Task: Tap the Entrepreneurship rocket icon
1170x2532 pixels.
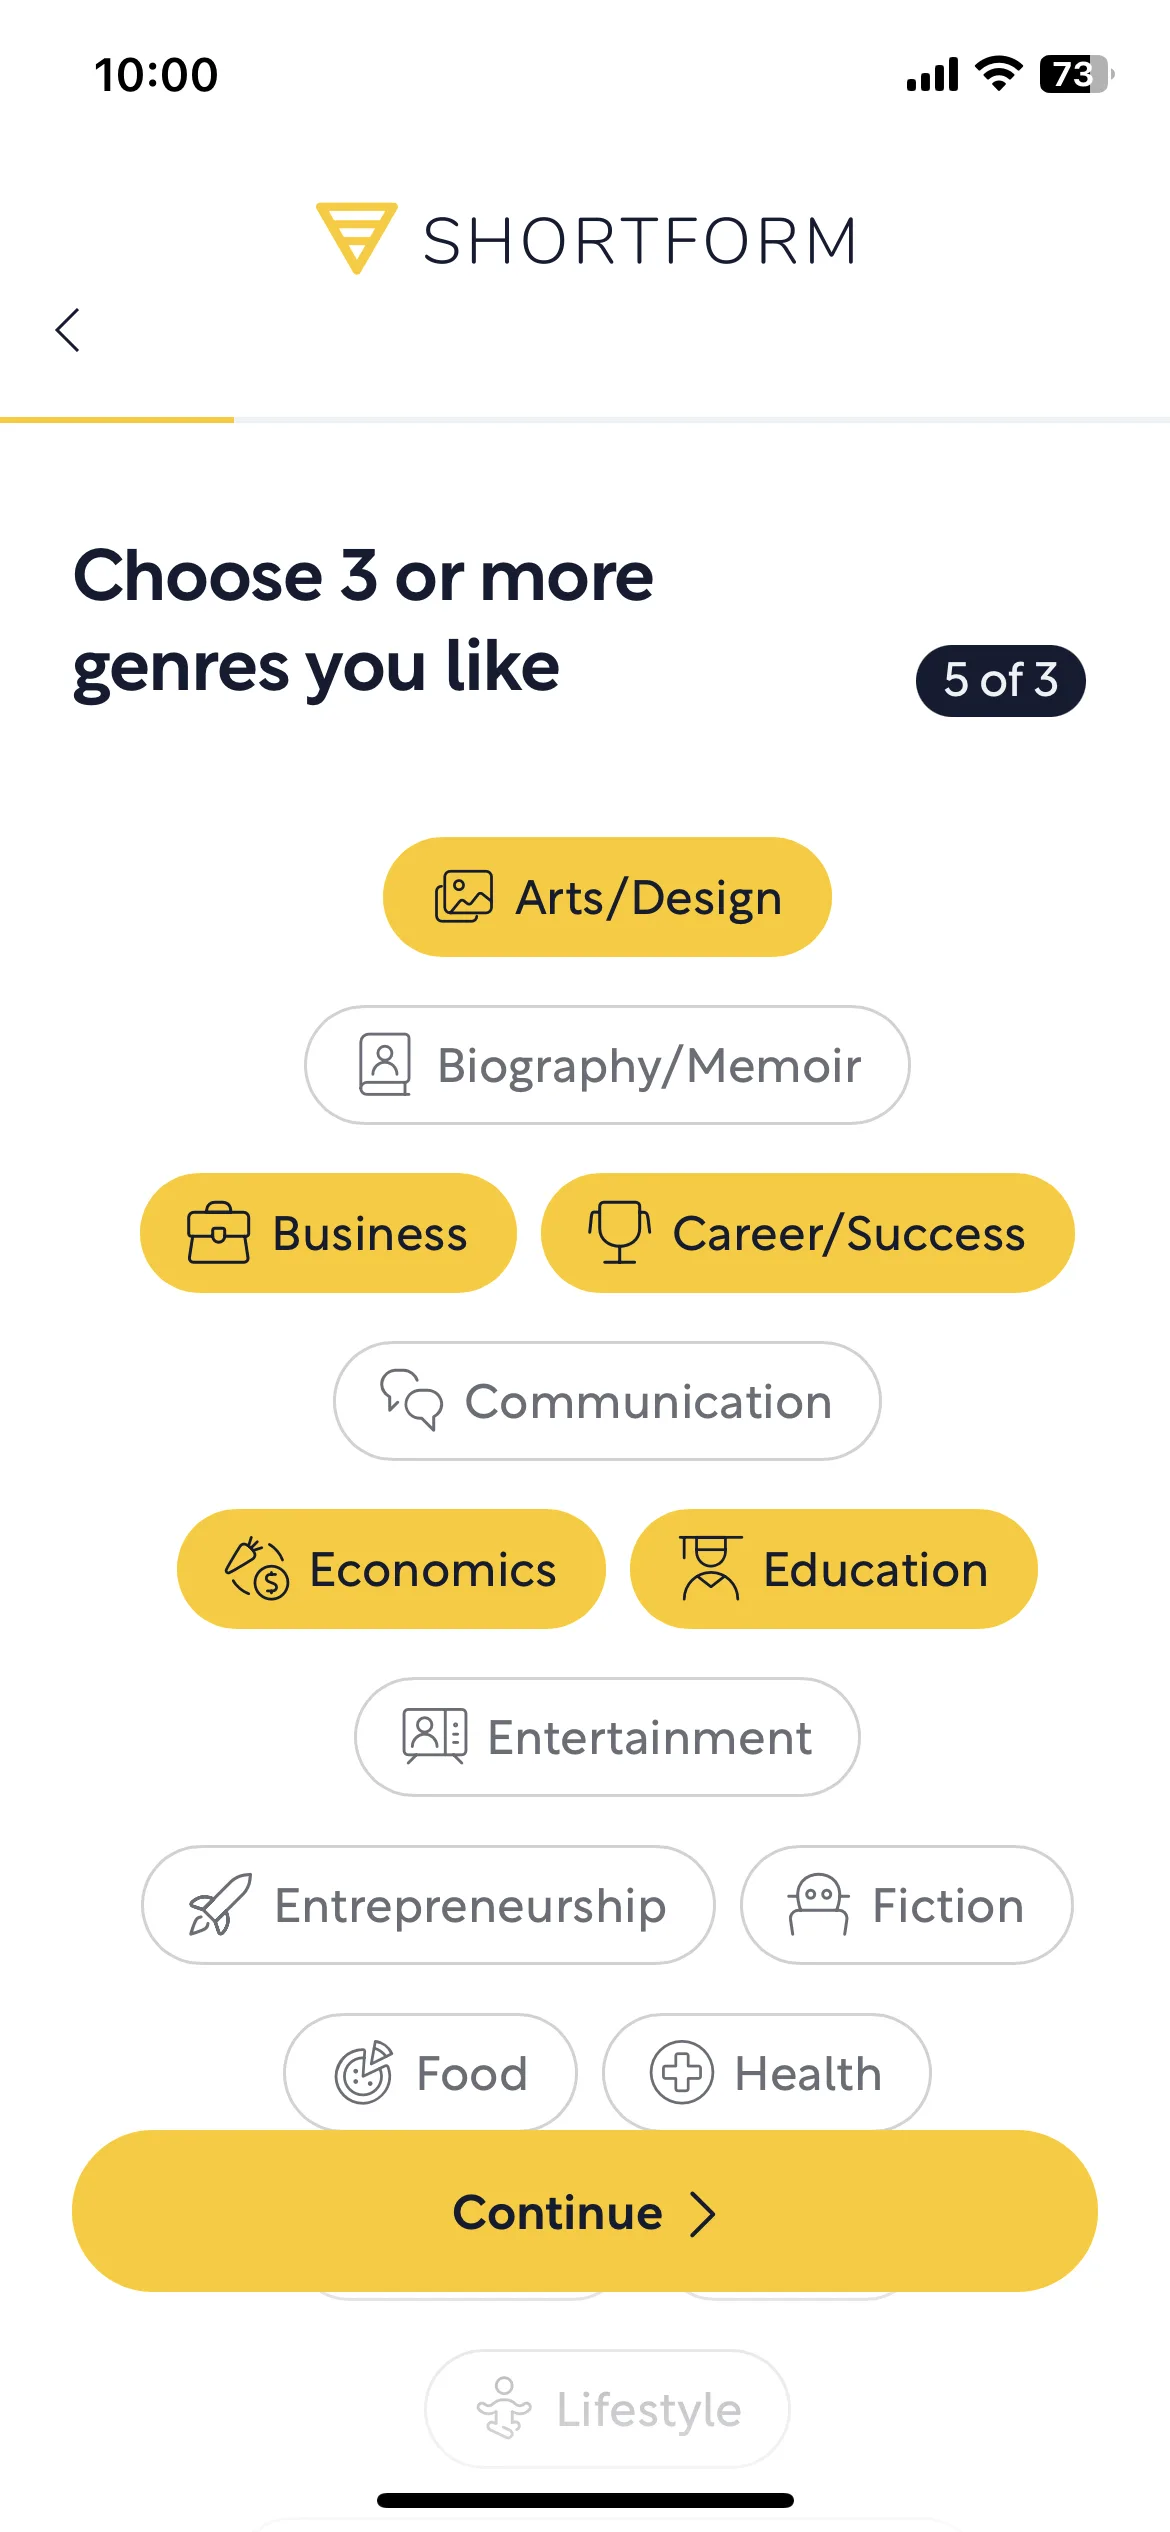Action: pos(220,1904)
